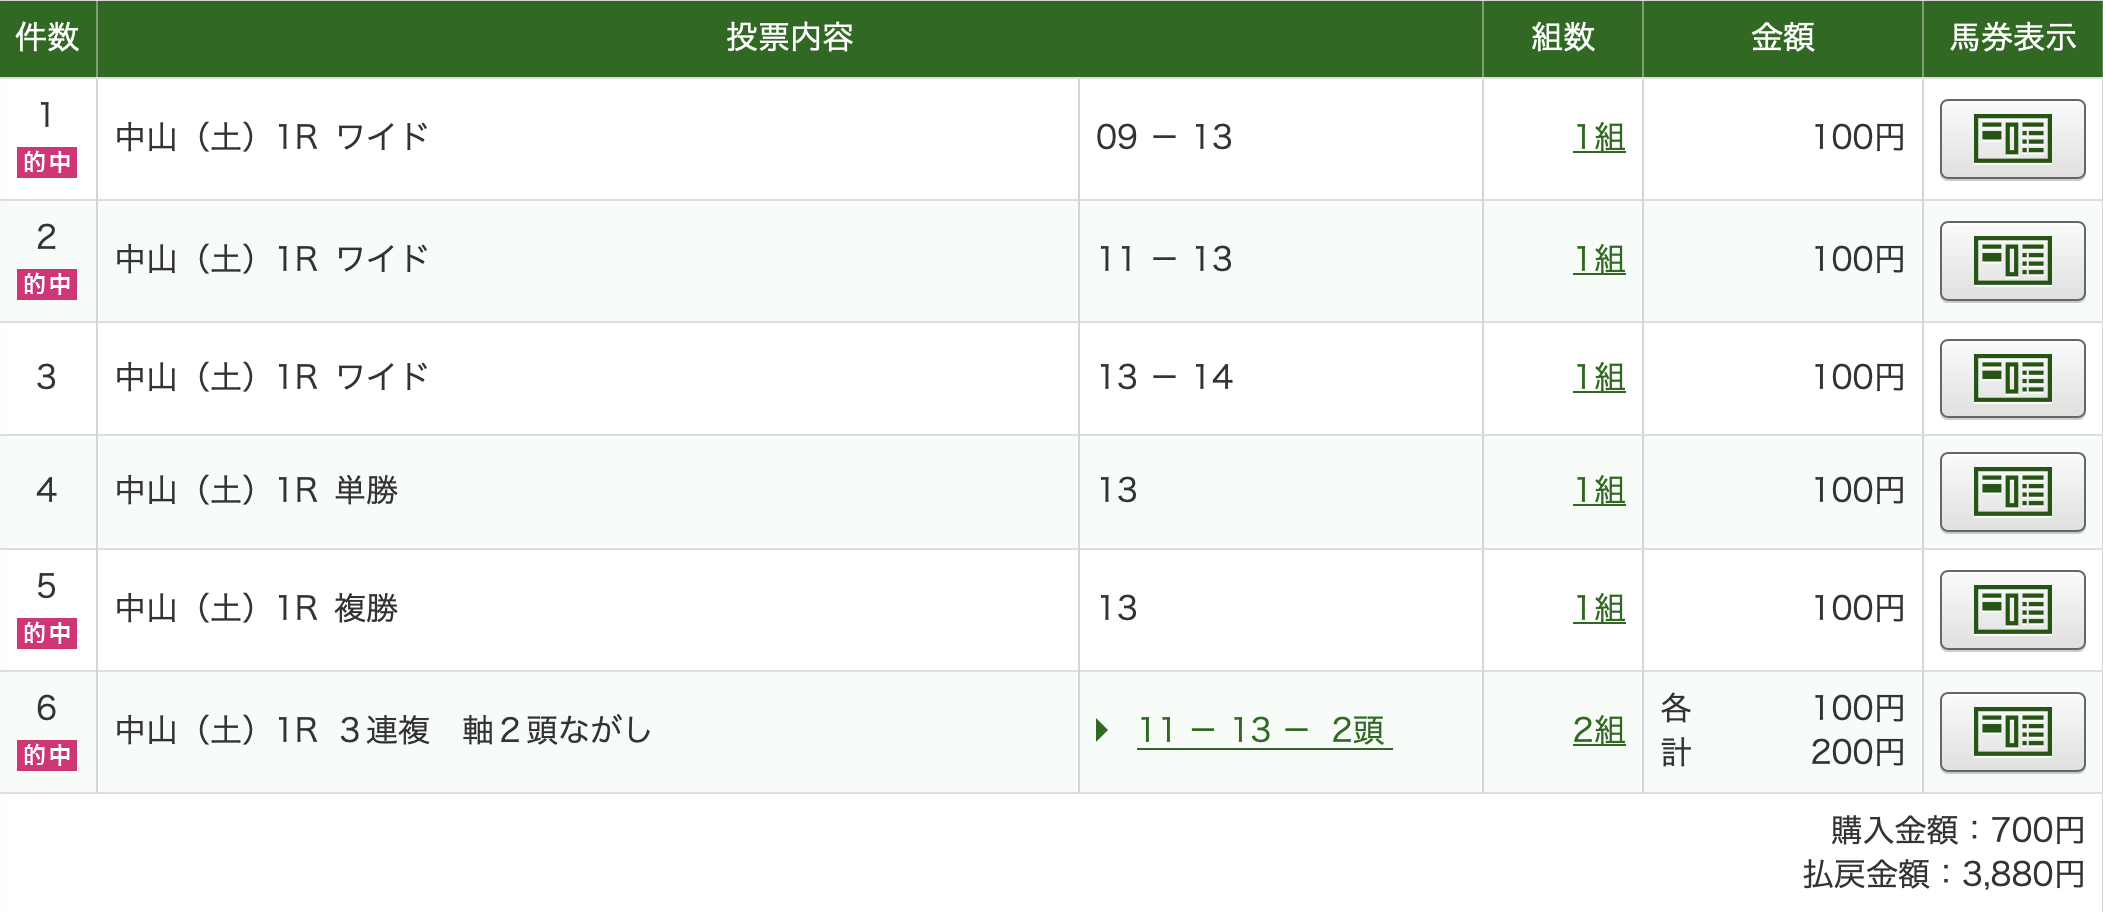Click the 1組 link for 複勝 13
Viewport: 2103px width, 912px height.
coord(1598,609)
